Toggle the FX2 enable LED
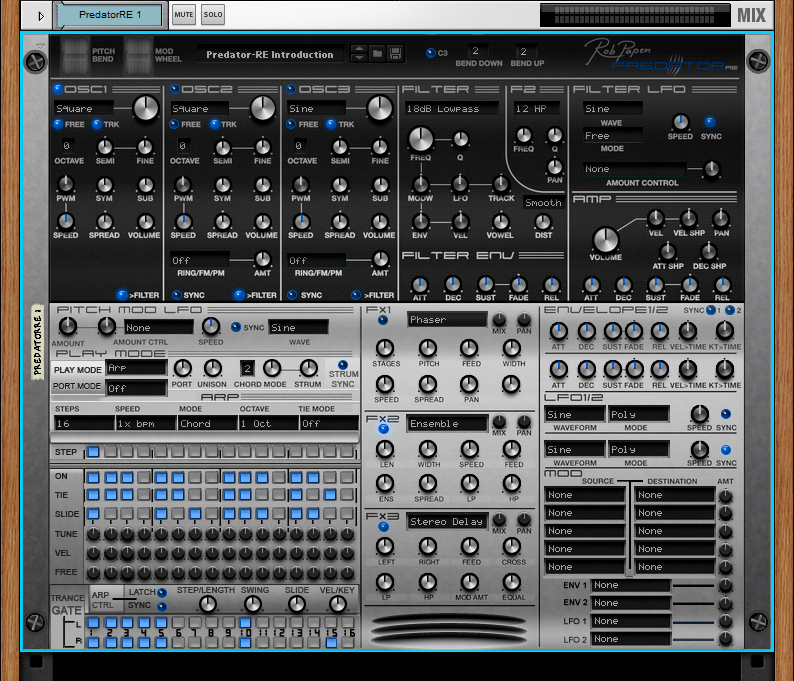 pyautogui.click(x=383, y=429)
